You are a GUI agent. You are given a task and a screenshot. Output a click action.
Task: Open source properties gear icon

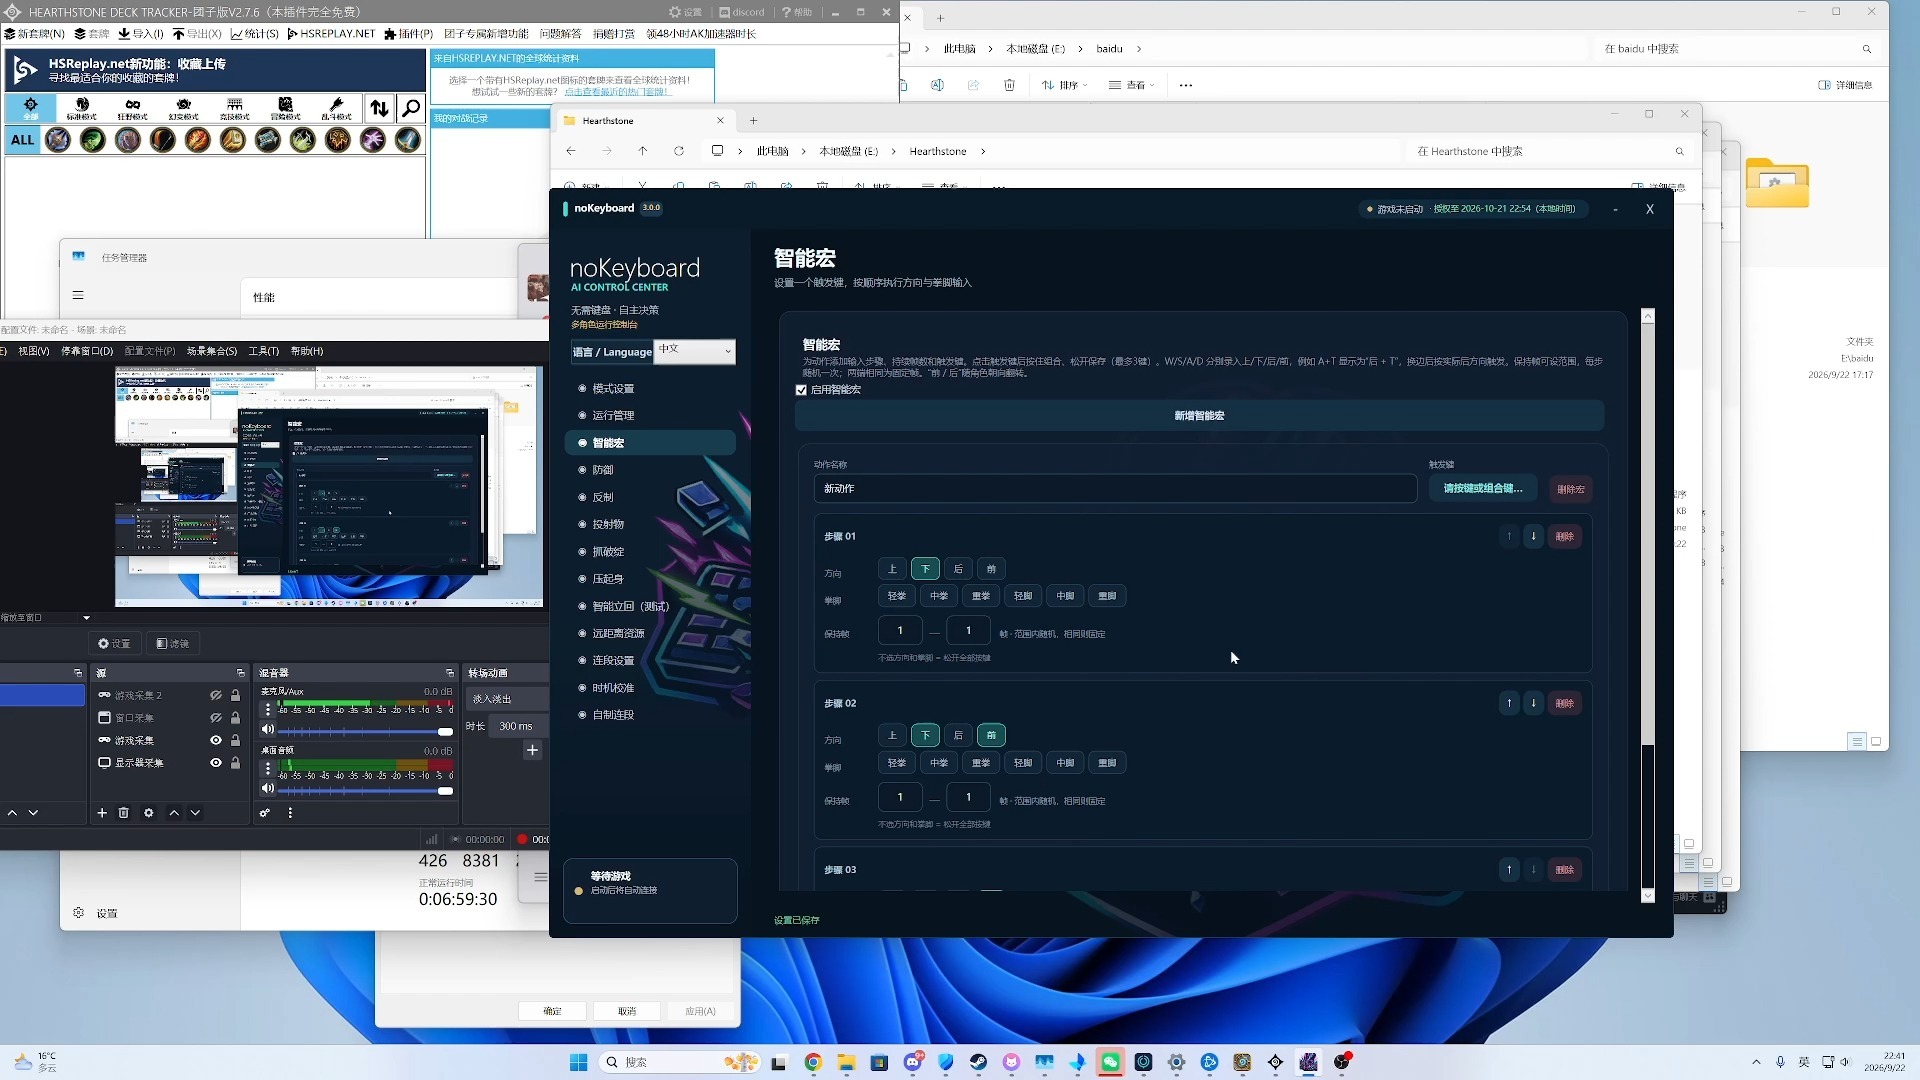(149, 813)
